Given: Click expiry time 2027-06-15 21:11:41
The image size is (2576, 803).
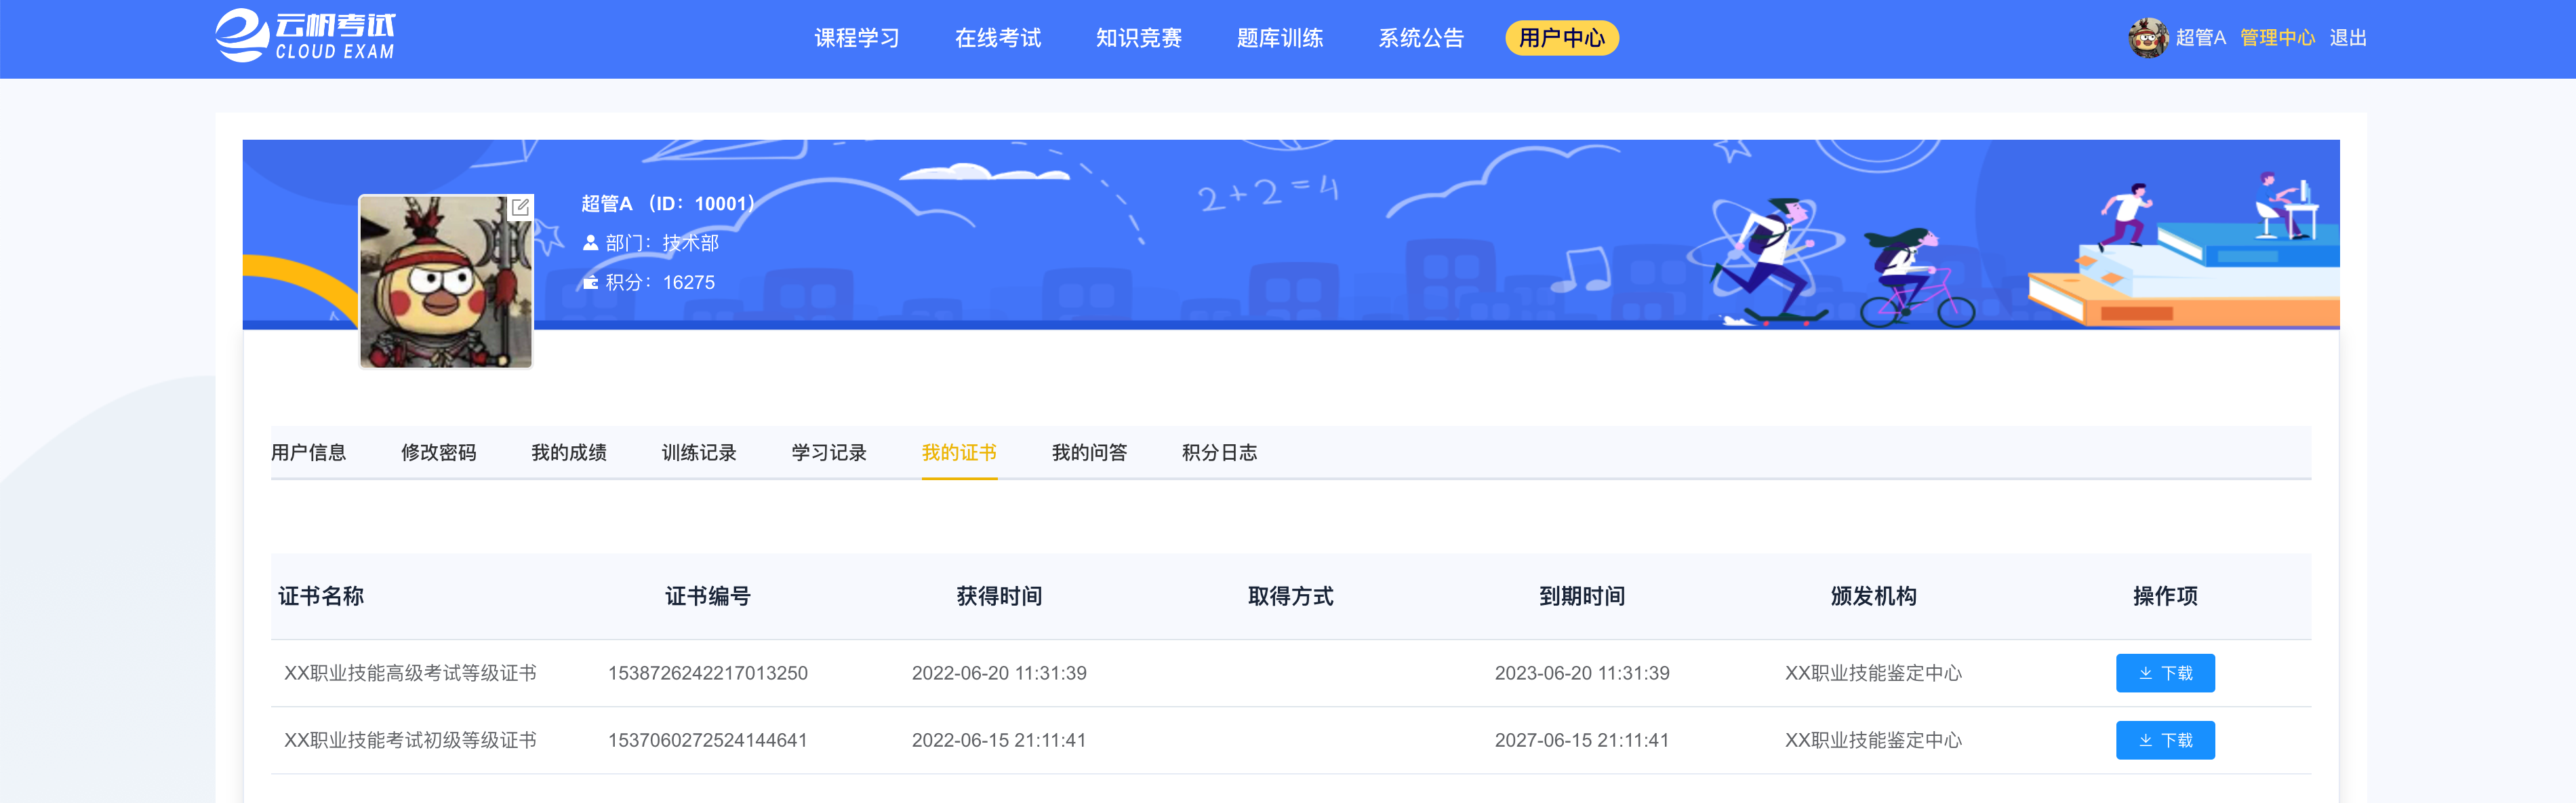Looking at the screenshot, I should (1582, 740).
